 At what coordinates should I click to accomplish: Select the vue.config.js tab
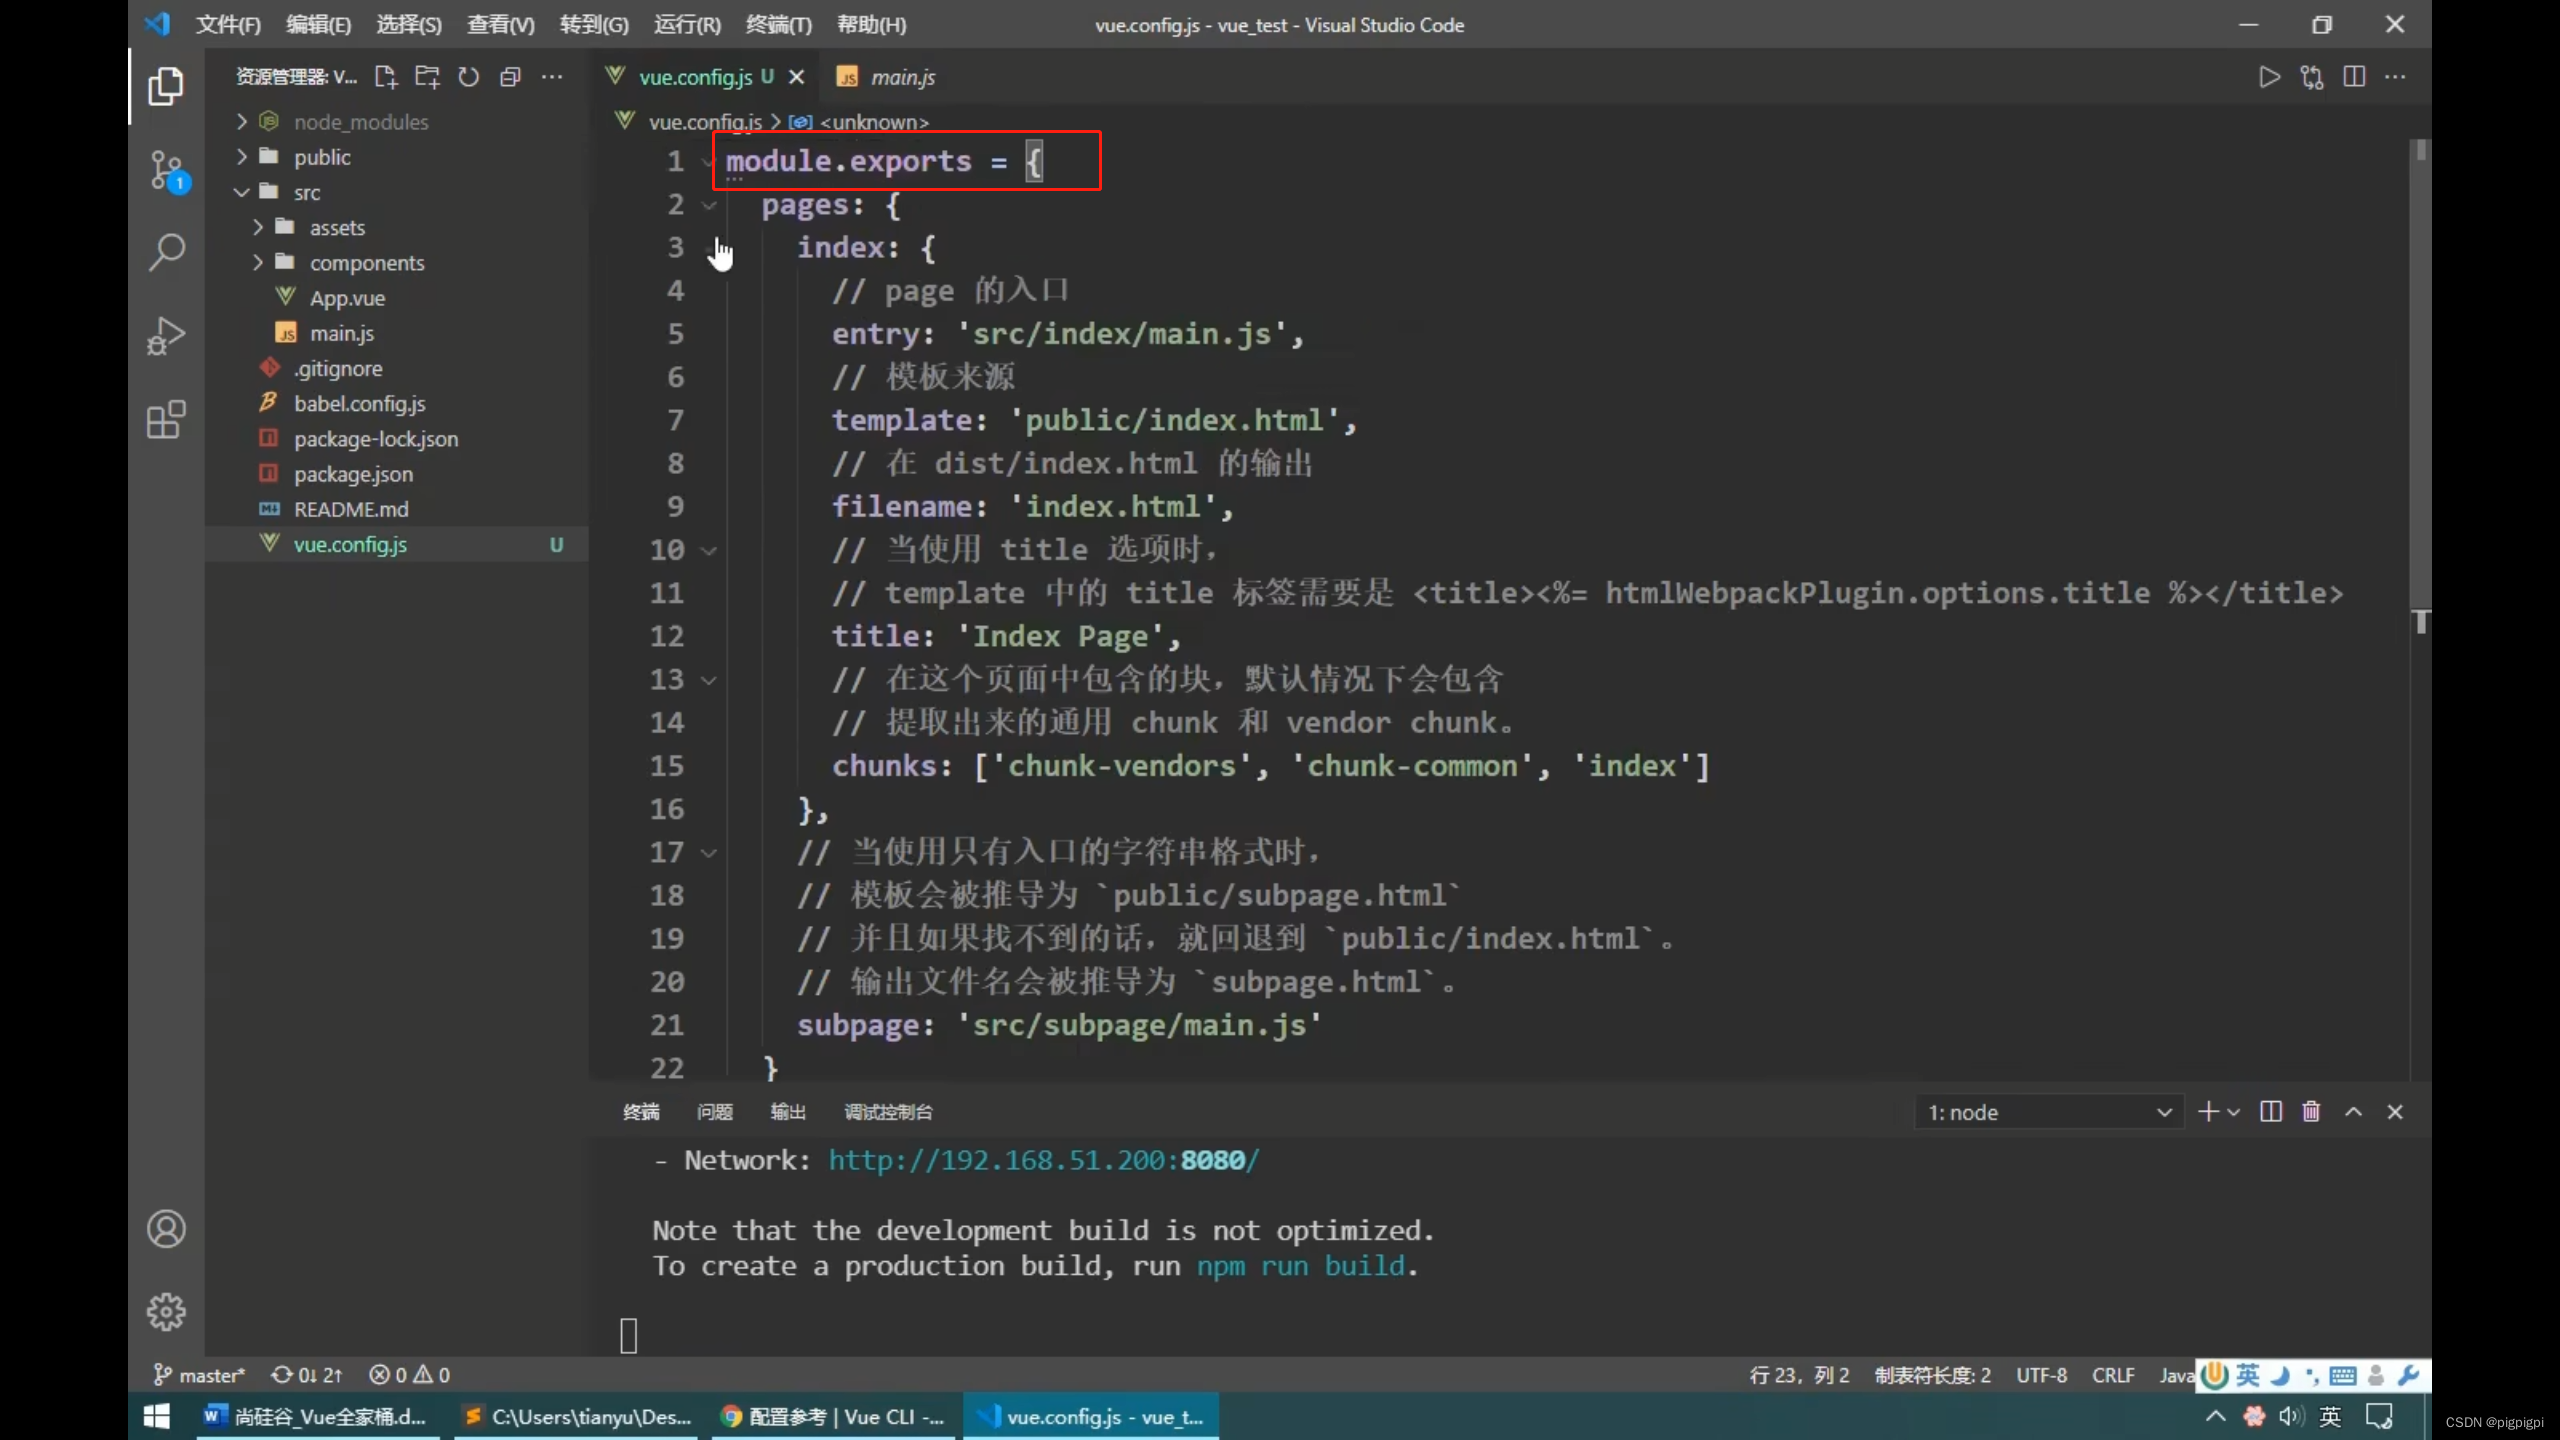695,76
